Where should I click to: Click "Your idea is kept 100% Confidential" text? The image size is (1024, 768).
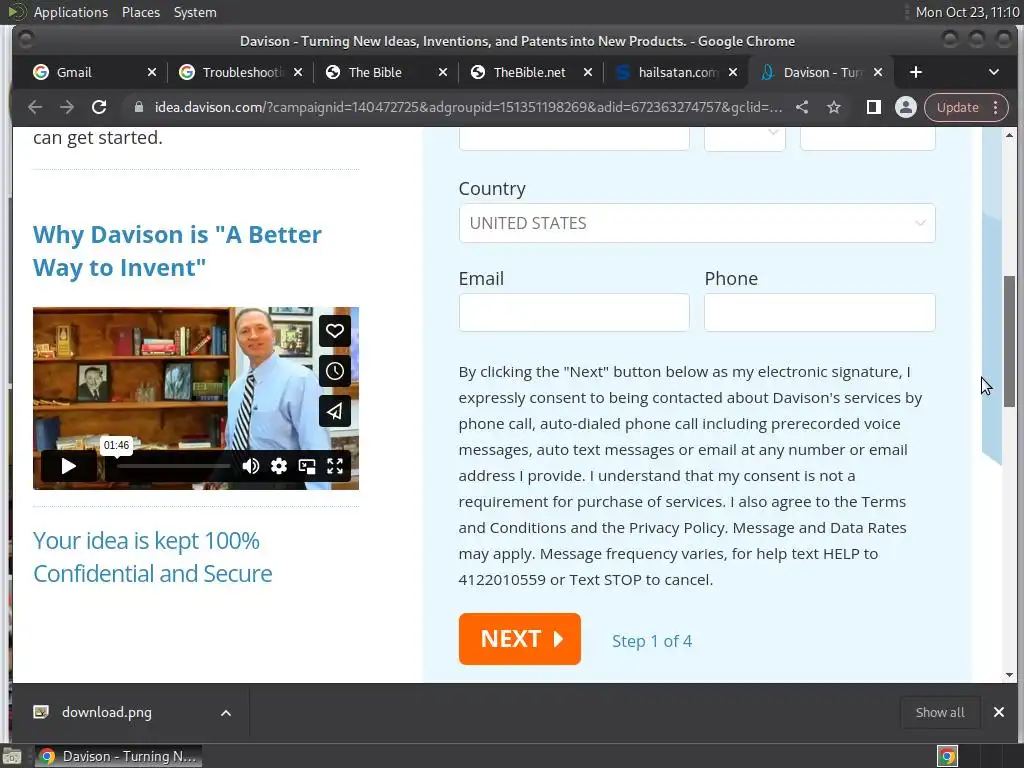[153, 557]
